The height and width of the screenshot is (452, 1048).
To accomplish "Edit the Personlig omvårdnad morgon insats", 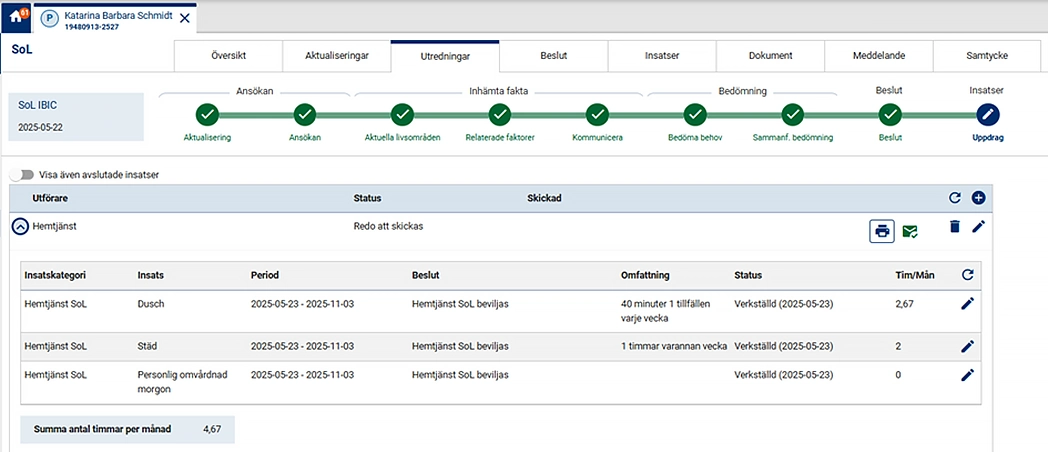I will point(967,375).
